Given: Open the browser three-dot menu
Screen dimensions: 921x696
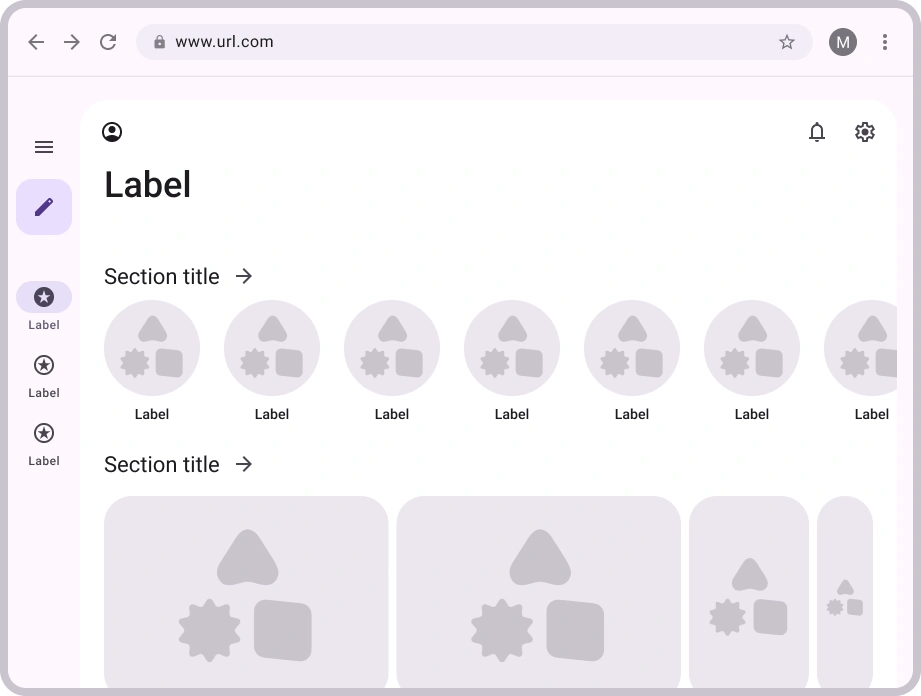Looking at the screenshot, I should [x=885, y=42].
